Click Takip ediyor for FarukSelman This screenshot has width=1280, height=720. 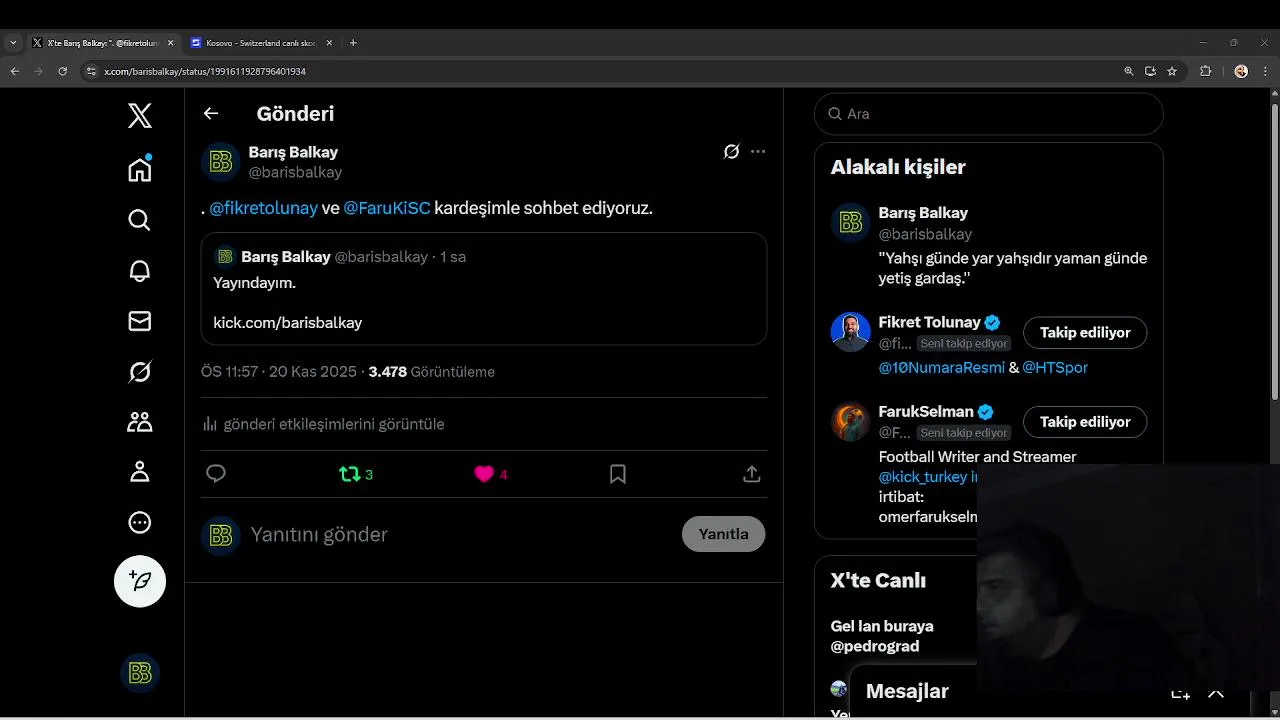tap(1085, 422)
